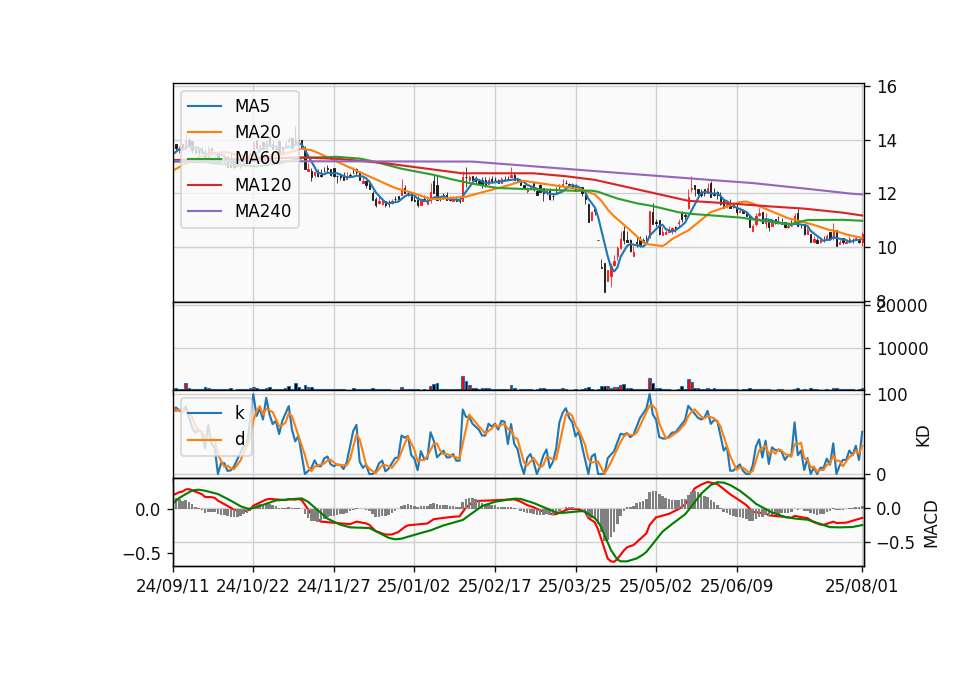Click the MACD vertical axis title
The width and height of the screenshot is (960, 690).
(931, 524)
